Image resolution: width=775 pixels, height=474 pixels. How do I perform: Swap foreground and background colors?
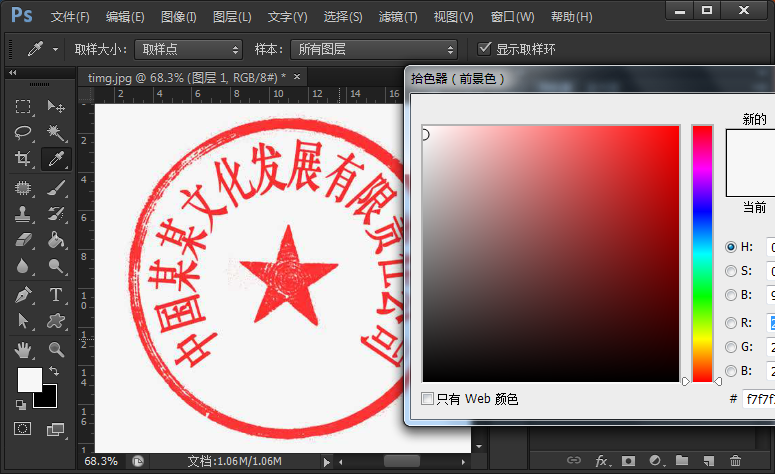pyautogui.click(x=54, y=371)
